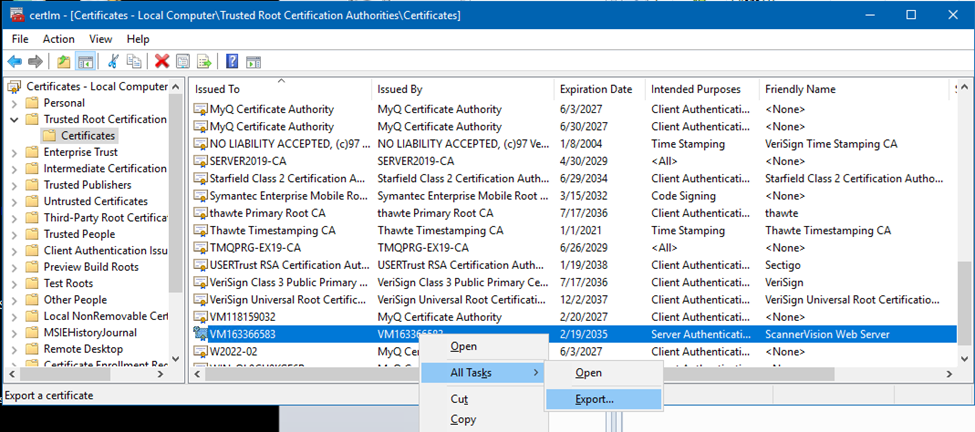This screenshot has height=432, width=975.
Task: Click the Friendly Name column header
Action: (800, 89)
